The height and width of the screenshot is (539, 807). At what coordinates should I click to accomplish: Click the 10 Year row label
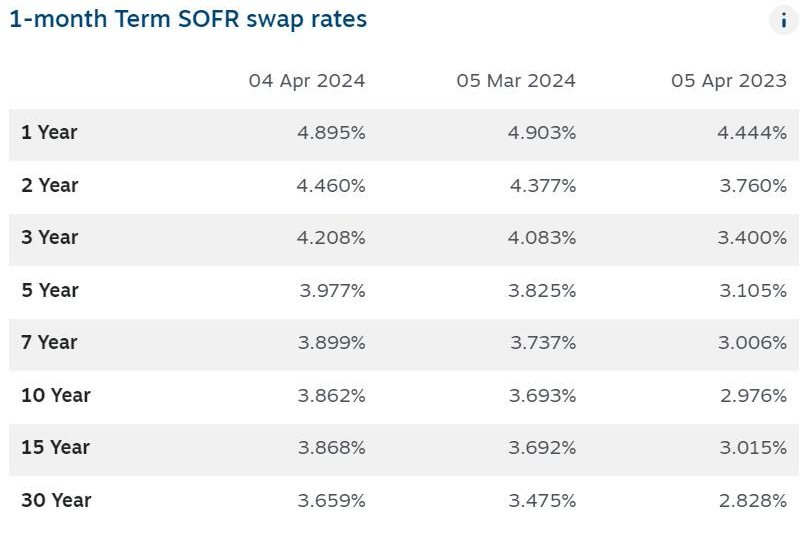(55, 395)
